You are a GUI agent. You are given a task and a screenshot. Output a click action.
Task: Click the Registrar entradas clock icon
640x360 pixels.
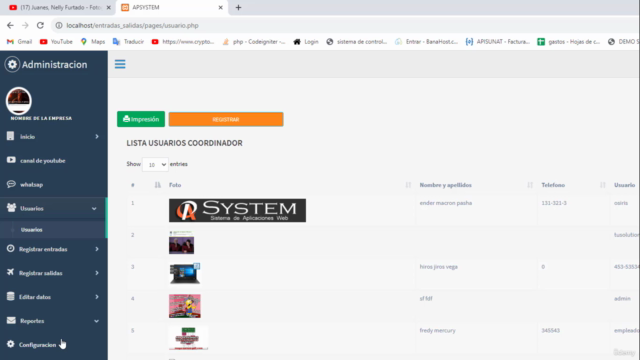pos(11,249)
